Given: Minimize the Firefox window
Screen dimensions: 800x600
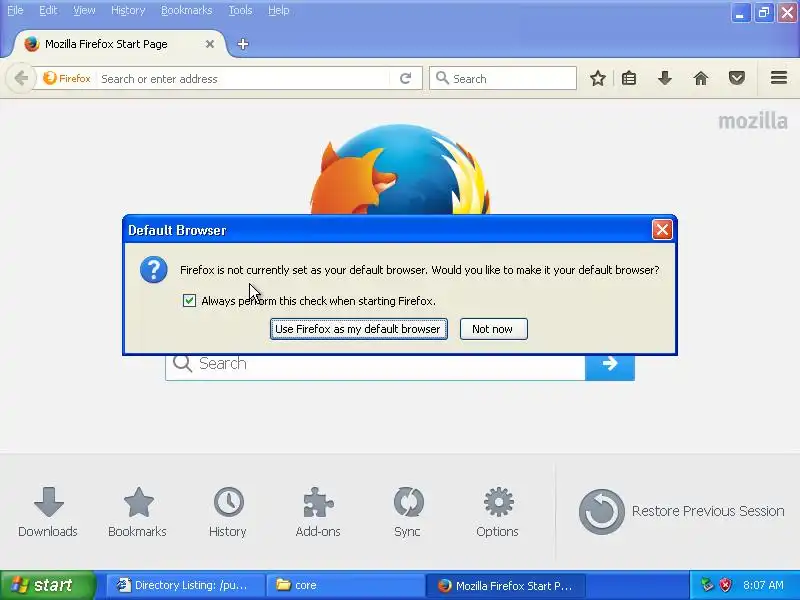Looking at the screenshot, I should pyautogui.click(x=740, y=13).
